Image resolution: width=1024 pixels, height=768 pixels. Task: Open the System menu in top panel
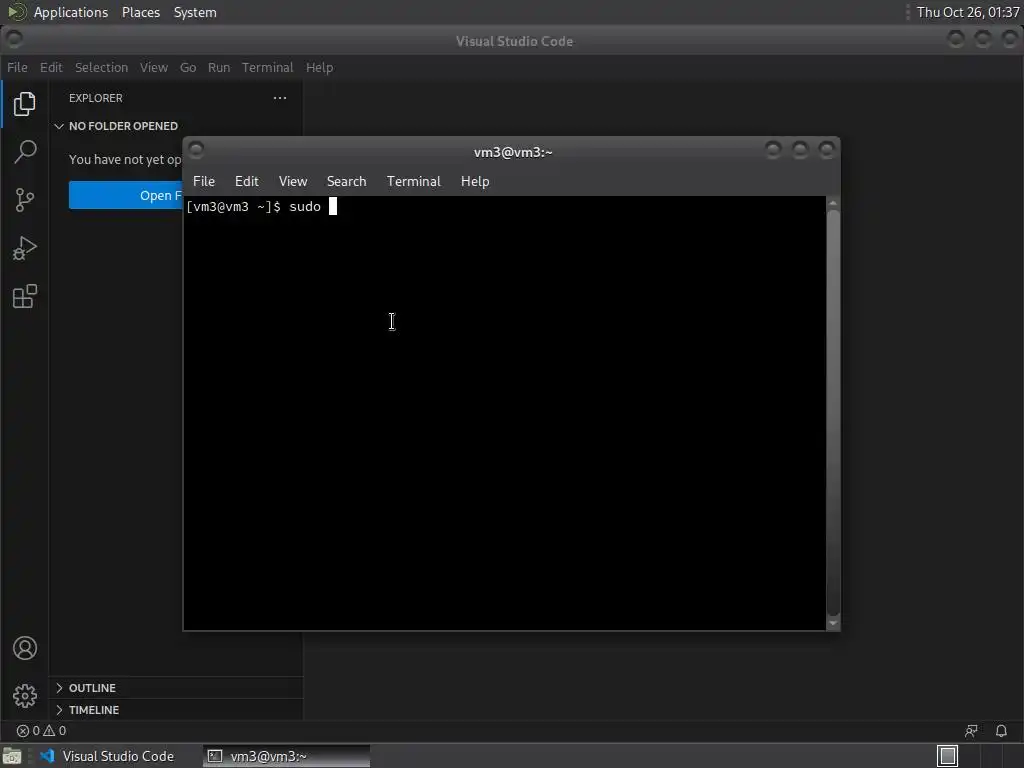(195, 12)
